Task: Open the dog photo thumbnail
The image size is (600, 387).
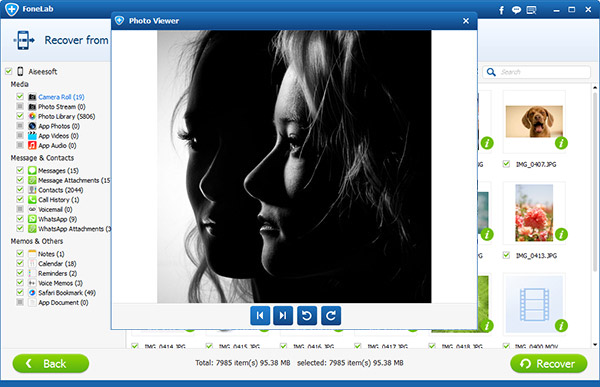Action: pyautogui.click(x=534, y=122)
